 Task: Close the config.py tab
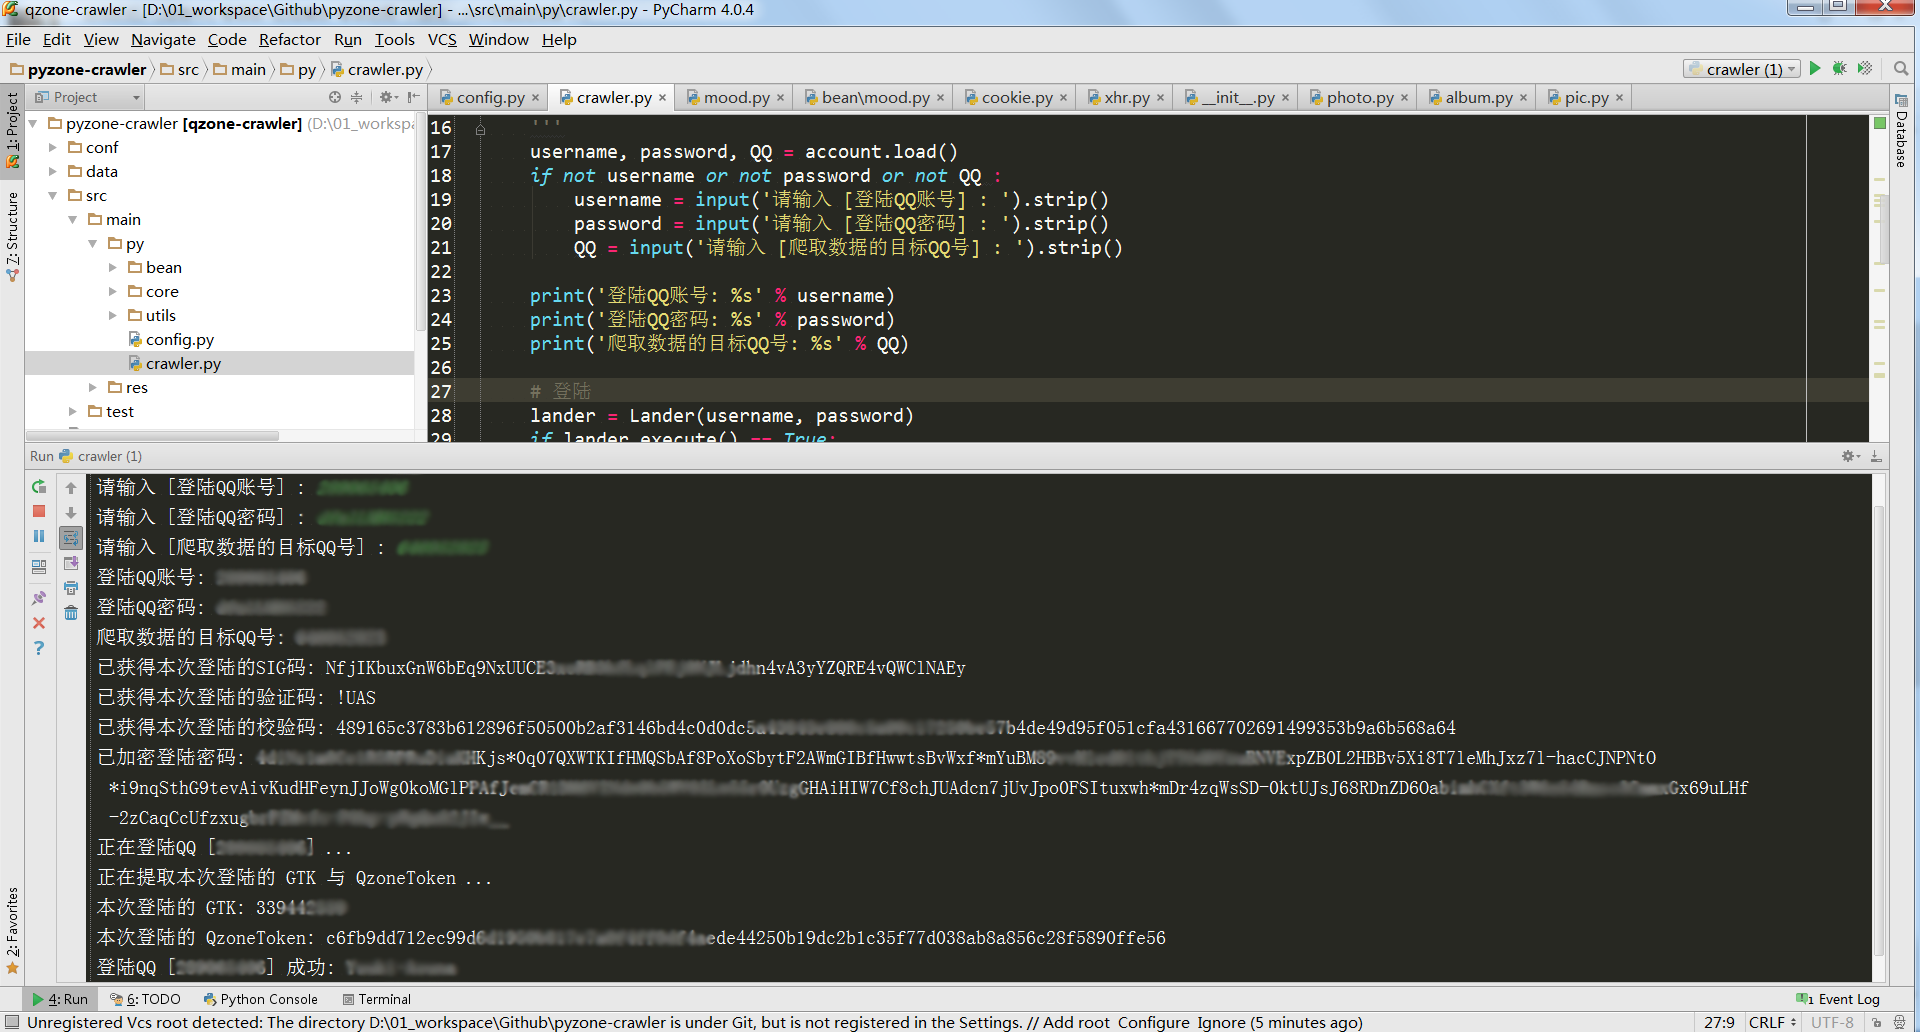(x=536, y=98)
